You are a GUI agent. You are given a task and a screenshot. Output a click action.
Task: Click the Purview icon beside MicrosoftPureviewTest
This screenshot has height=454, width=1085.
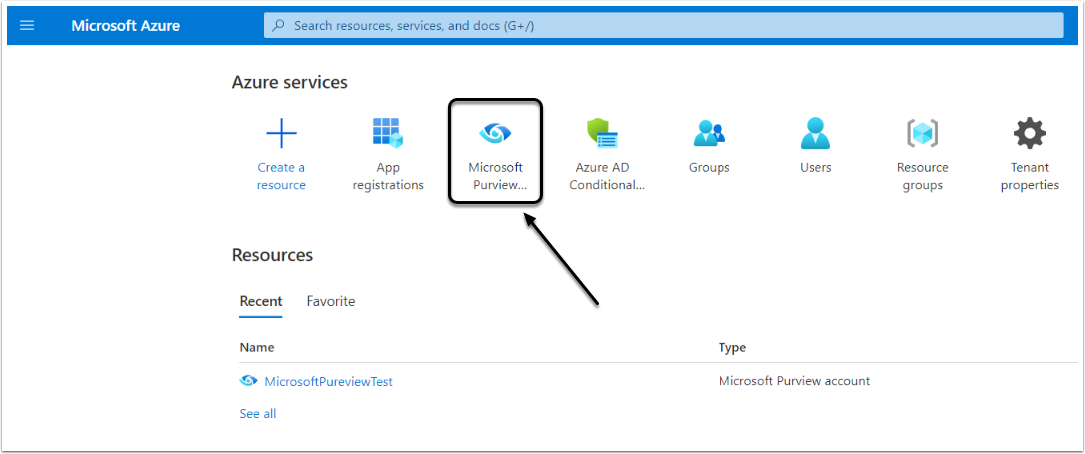point(248,381)
